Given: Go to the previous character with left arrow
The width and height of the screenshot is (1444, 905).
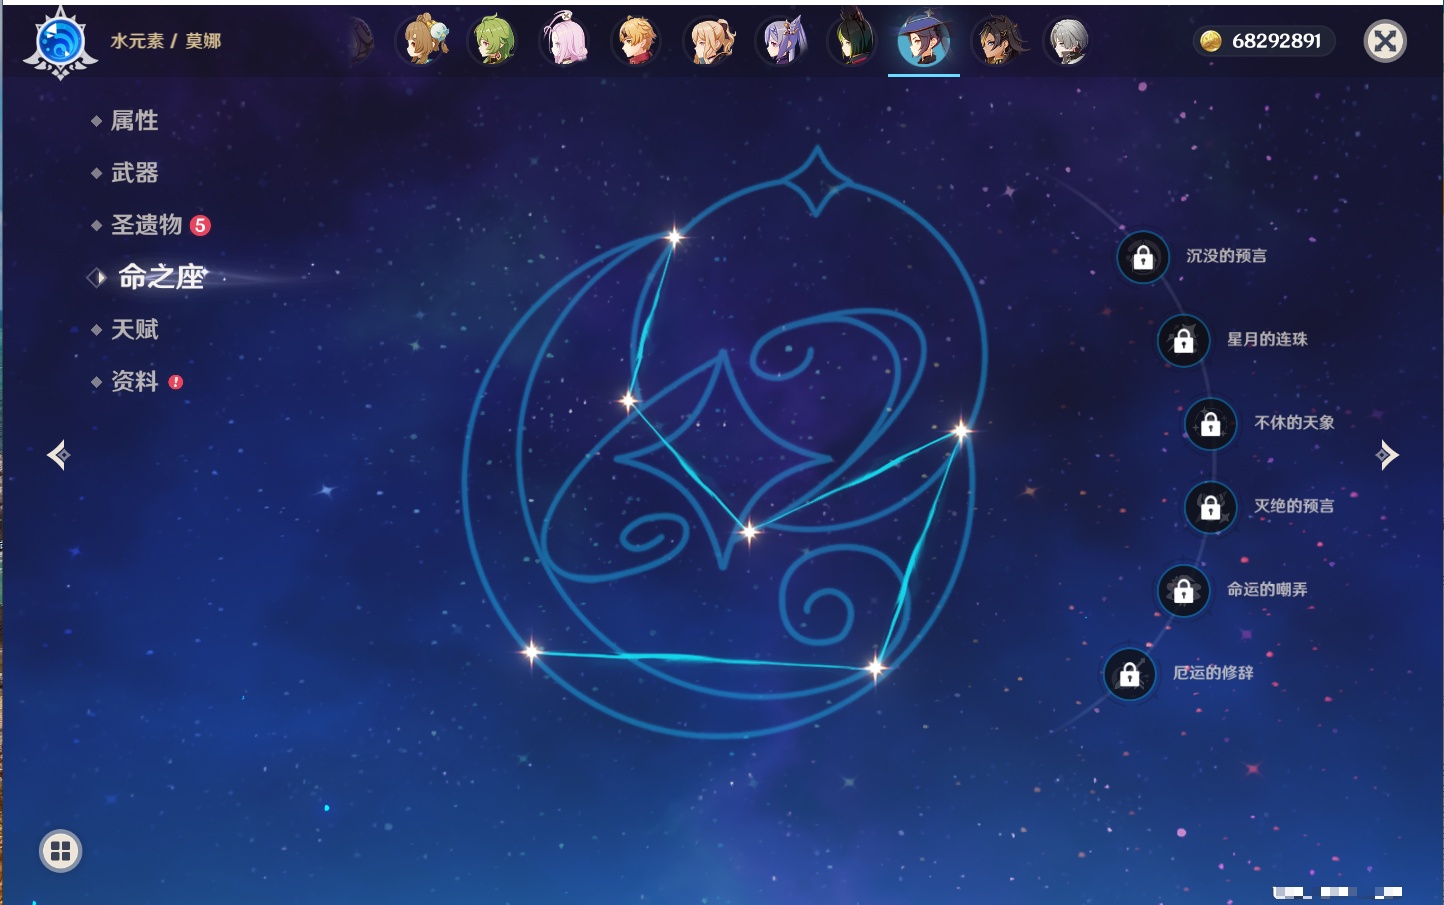Looking at the screenshot, I should [x=59, y=455].
